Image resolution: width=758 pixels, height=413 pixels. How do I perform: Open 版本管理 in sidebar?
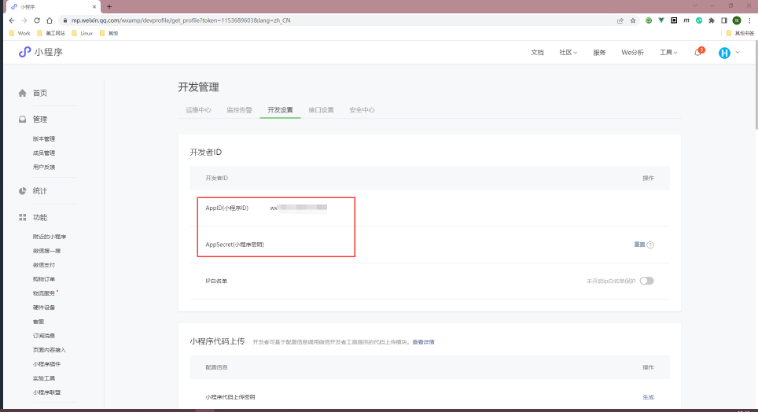point(44,139)
